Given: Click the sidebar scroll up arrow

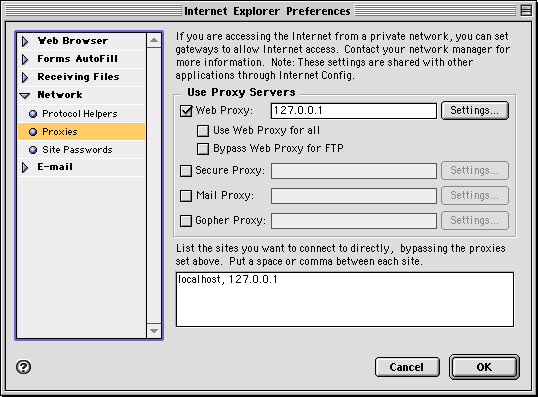Looking at the screenshot, I should point(154,41).
